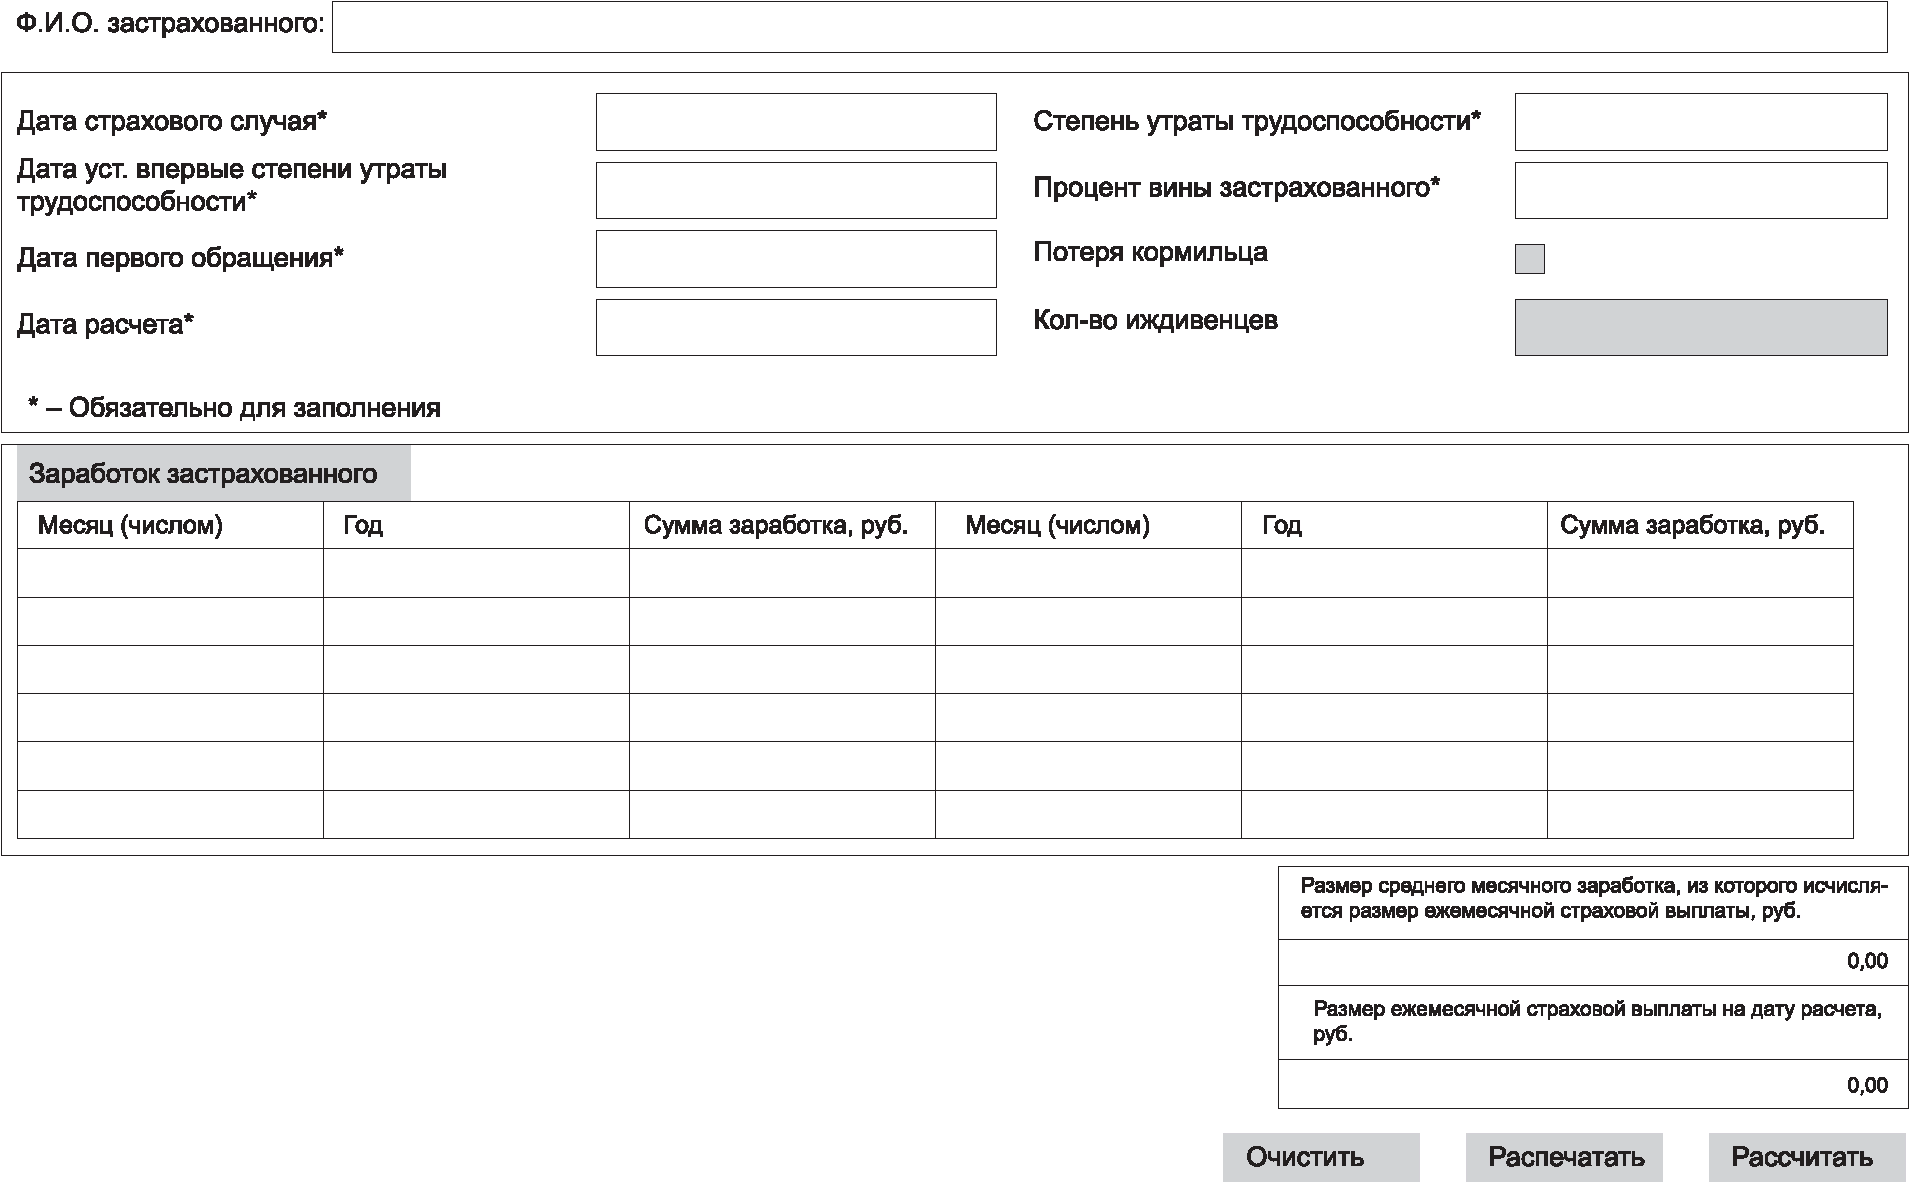Click the Дата уст. впервые степени утраты field
The width and height of the screenshot is (1911, 1183).
[x=796, y=190]
